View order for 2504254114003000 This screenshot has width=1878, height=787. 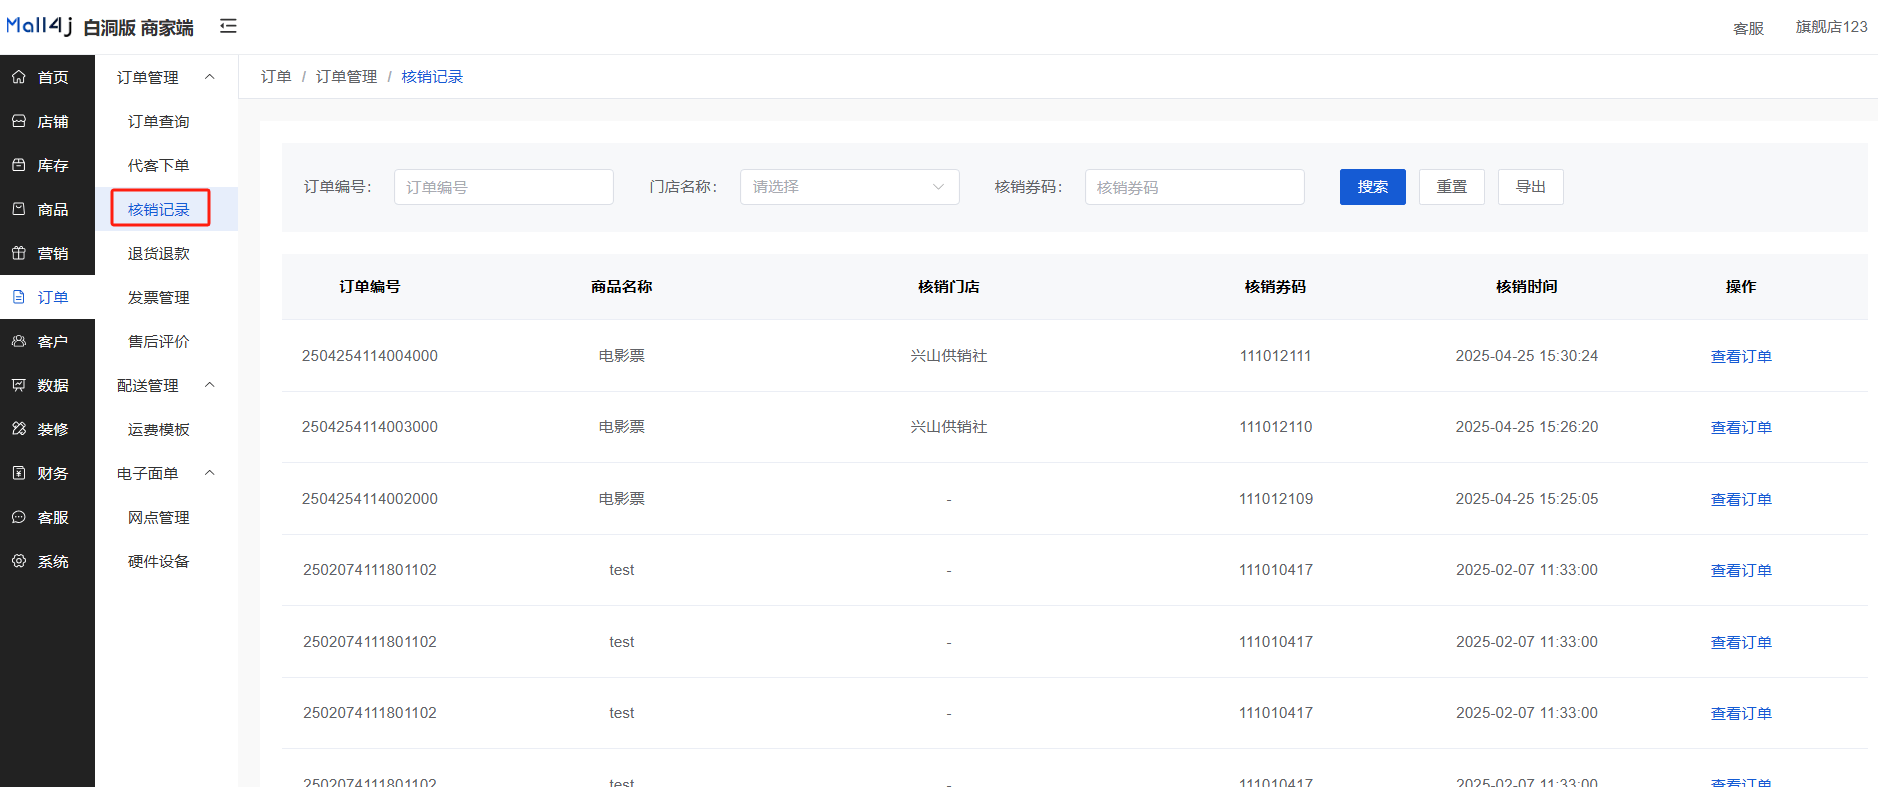1741,427
